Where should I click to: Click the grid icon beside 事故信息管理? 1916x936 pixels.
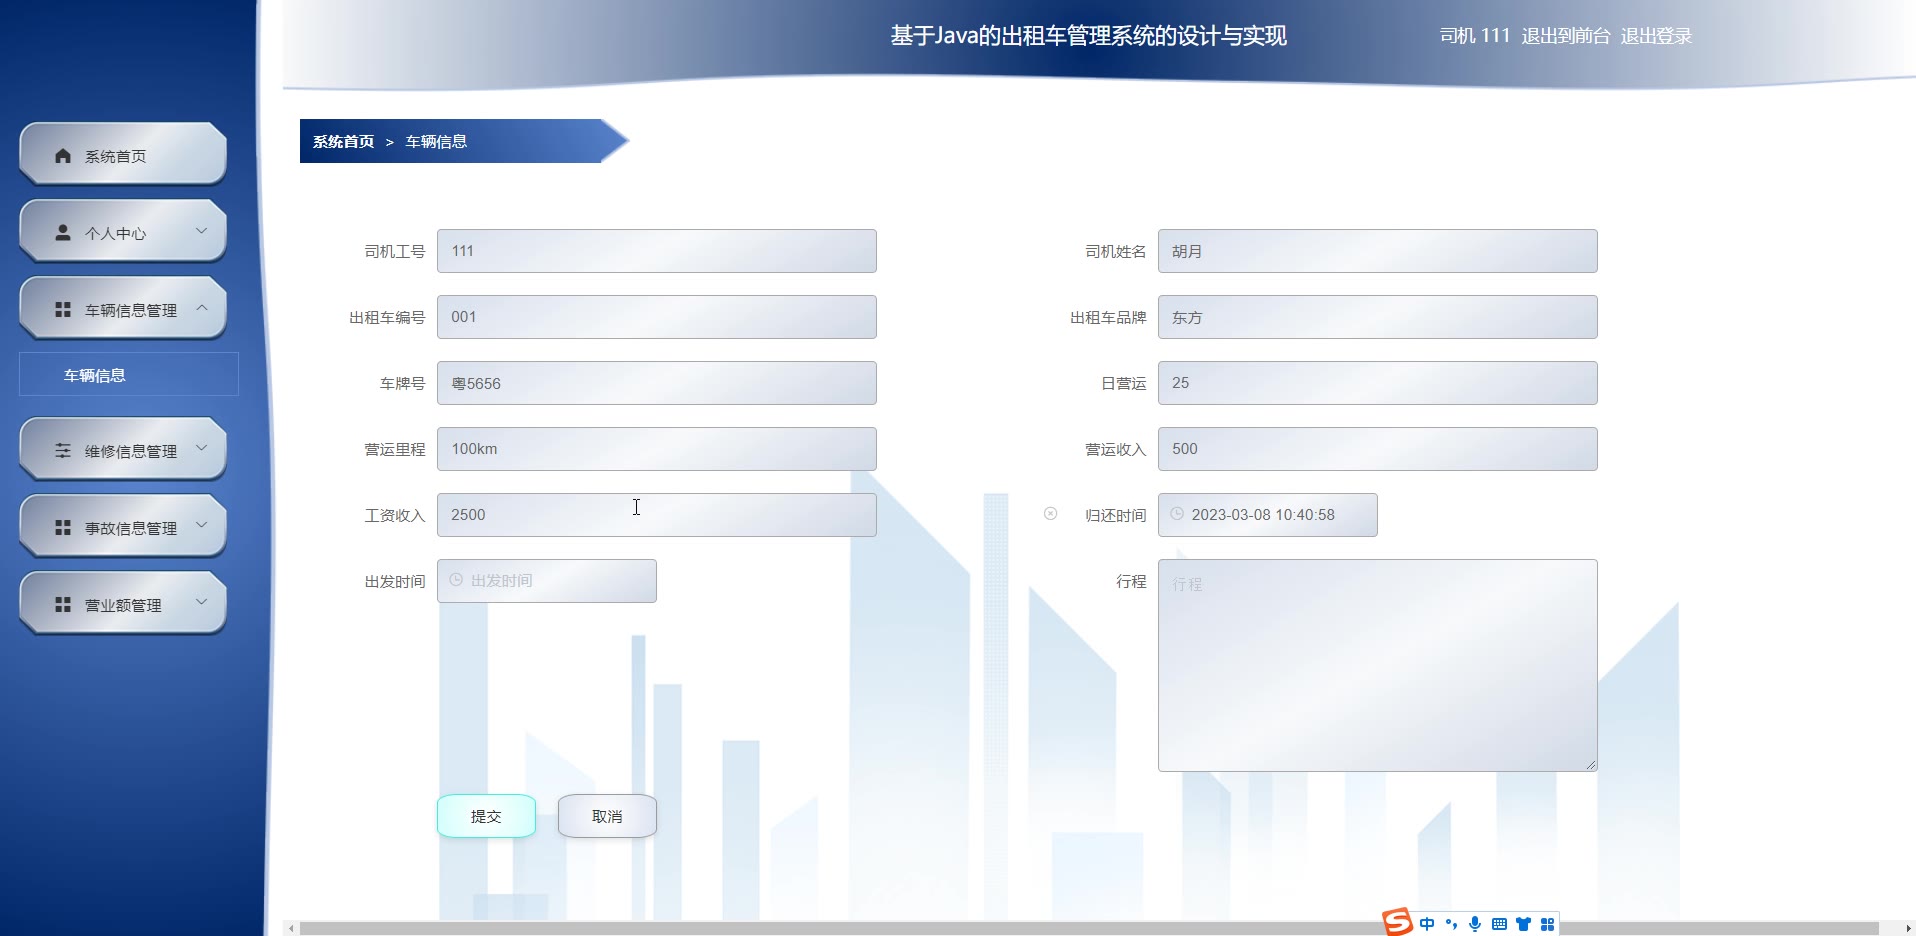(x=63, y=528)
